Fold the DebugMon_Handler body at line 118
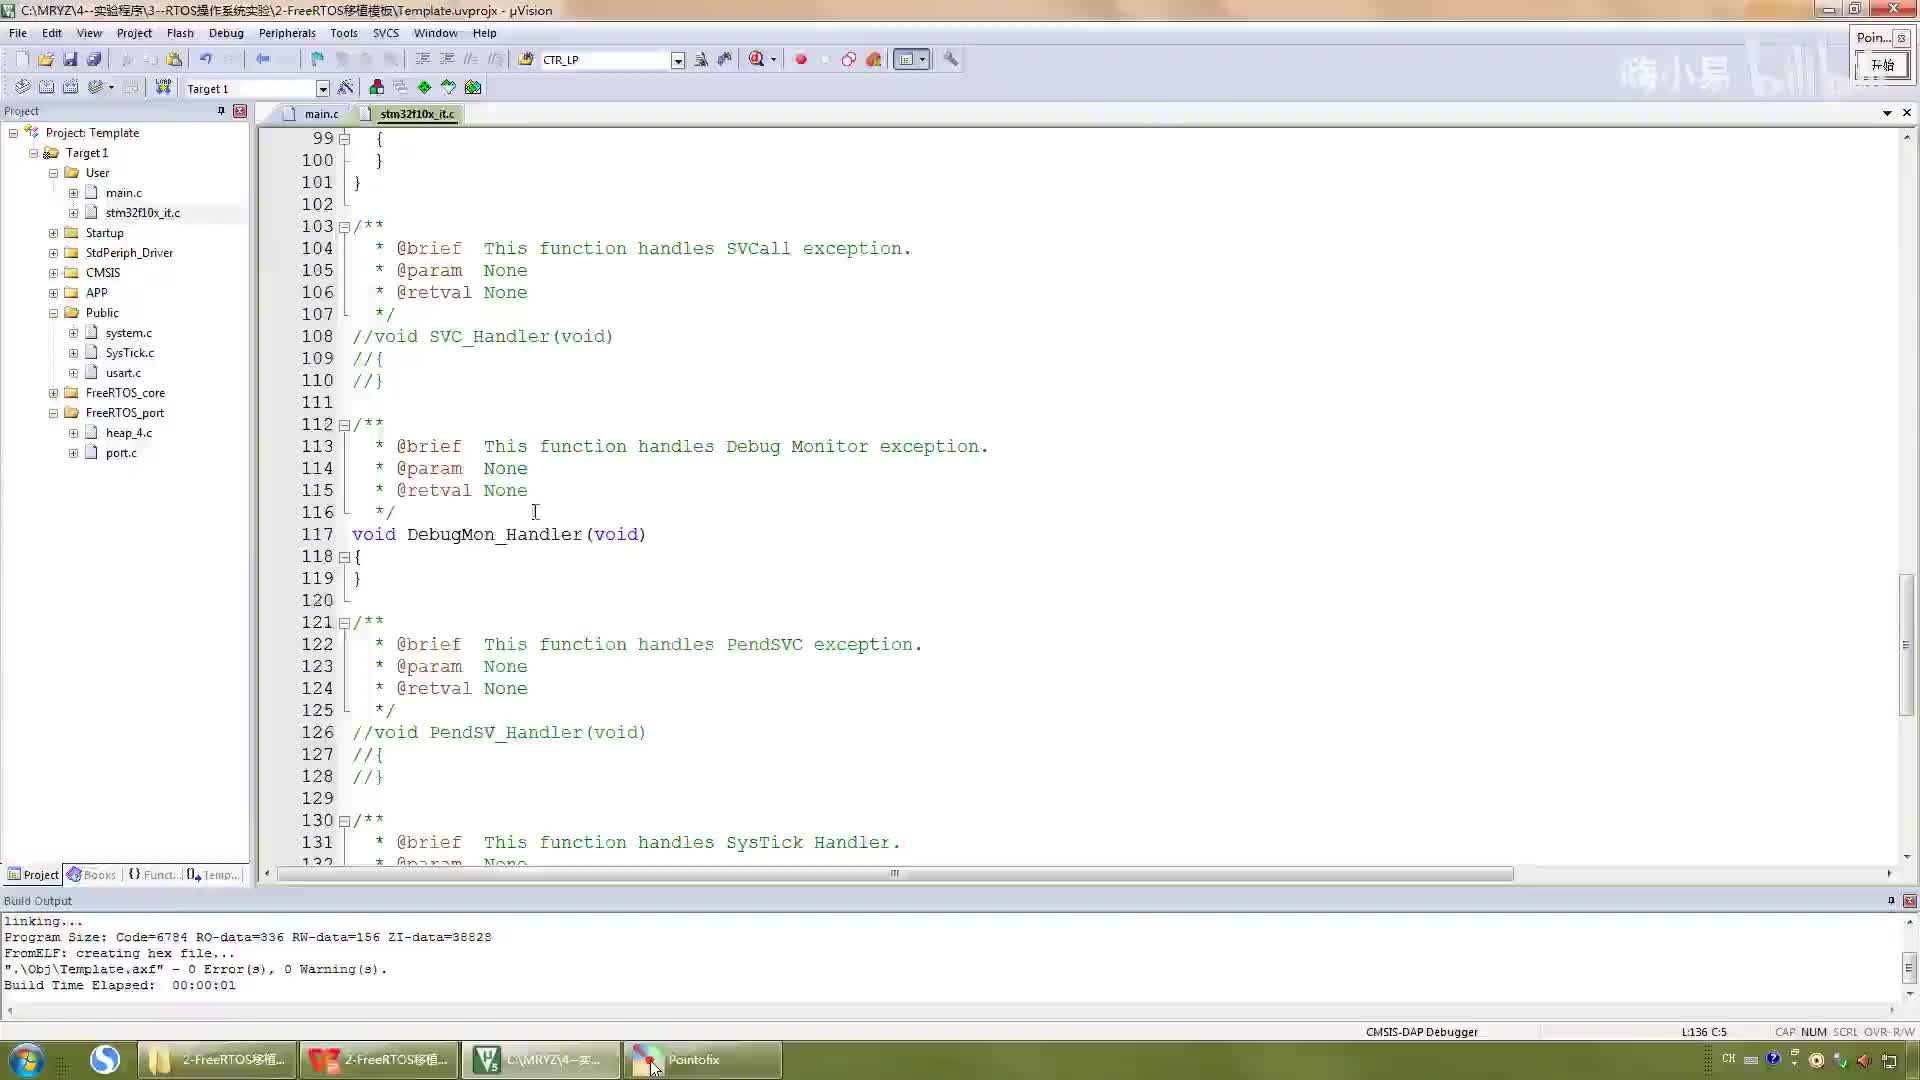 coord(344,557)
